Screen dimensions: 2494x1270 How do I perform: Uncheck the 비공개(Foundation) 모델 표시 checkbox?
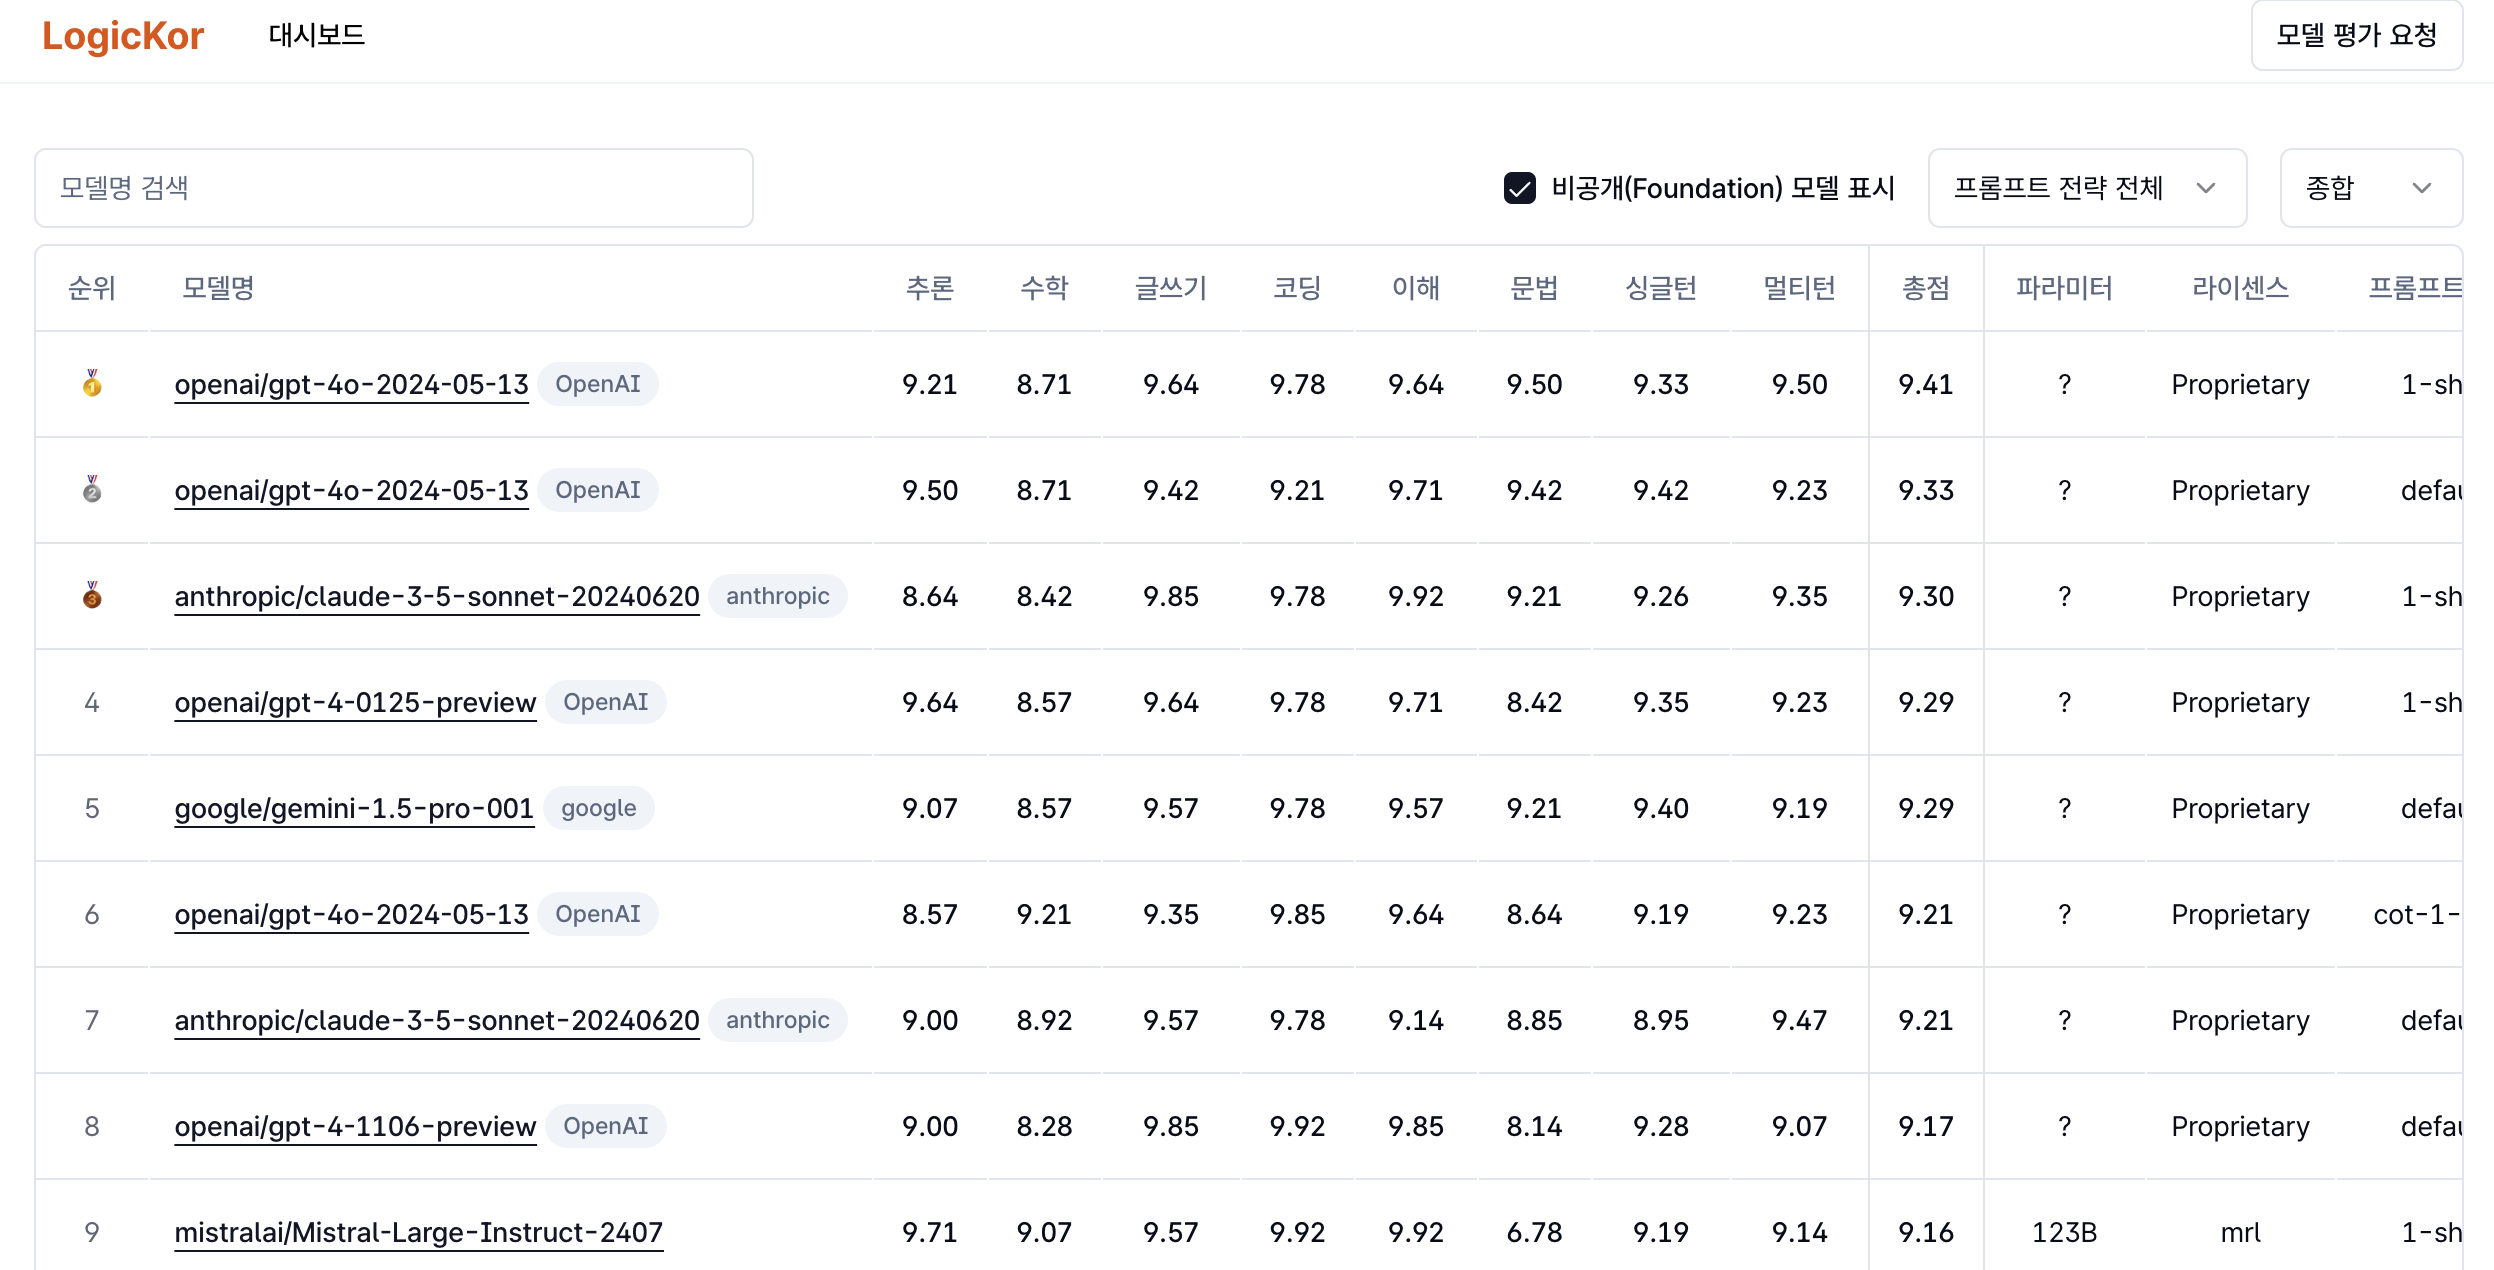[1519, 188]
